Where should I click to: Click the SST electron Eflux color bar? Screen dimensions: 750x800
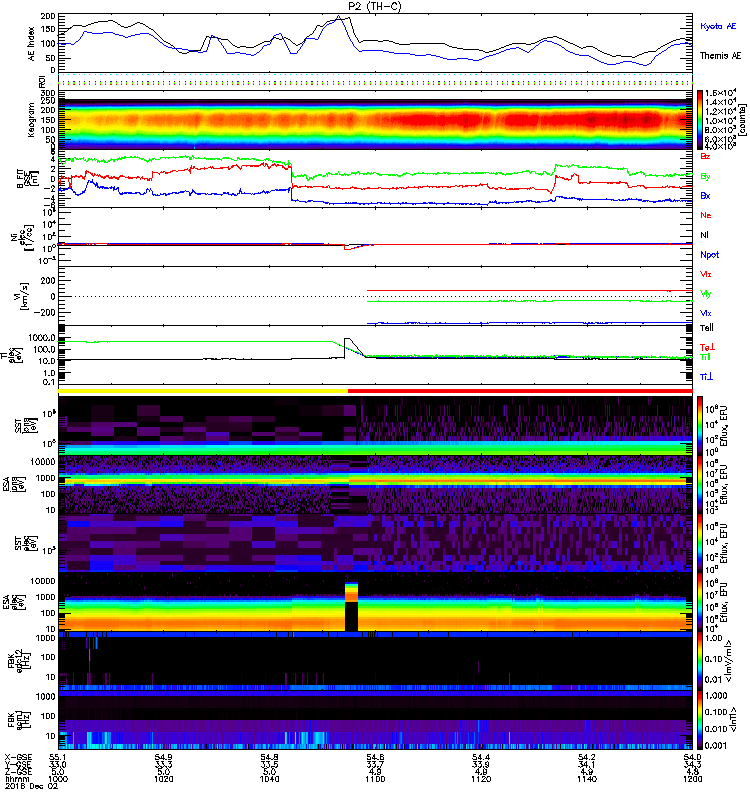coord(700,542)
